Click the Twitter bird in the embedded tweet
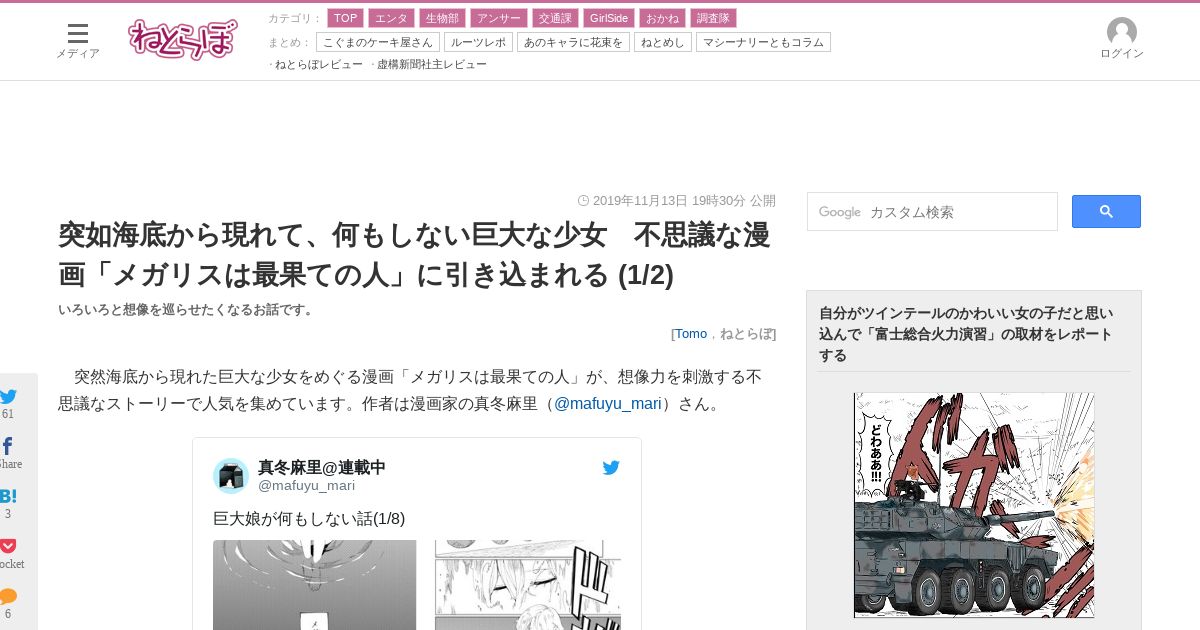This screenshot has height=630, width=1200. (x=611, y=467)
